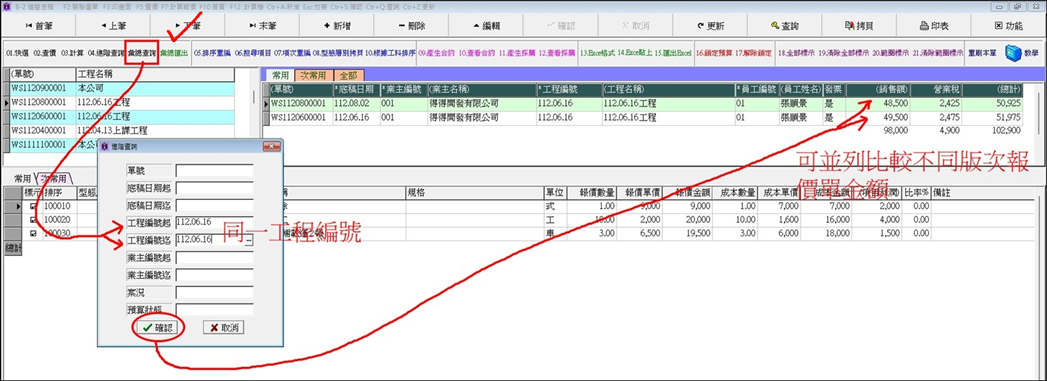
Task: Click the 案況 input field
Action: tap(214, 292)
